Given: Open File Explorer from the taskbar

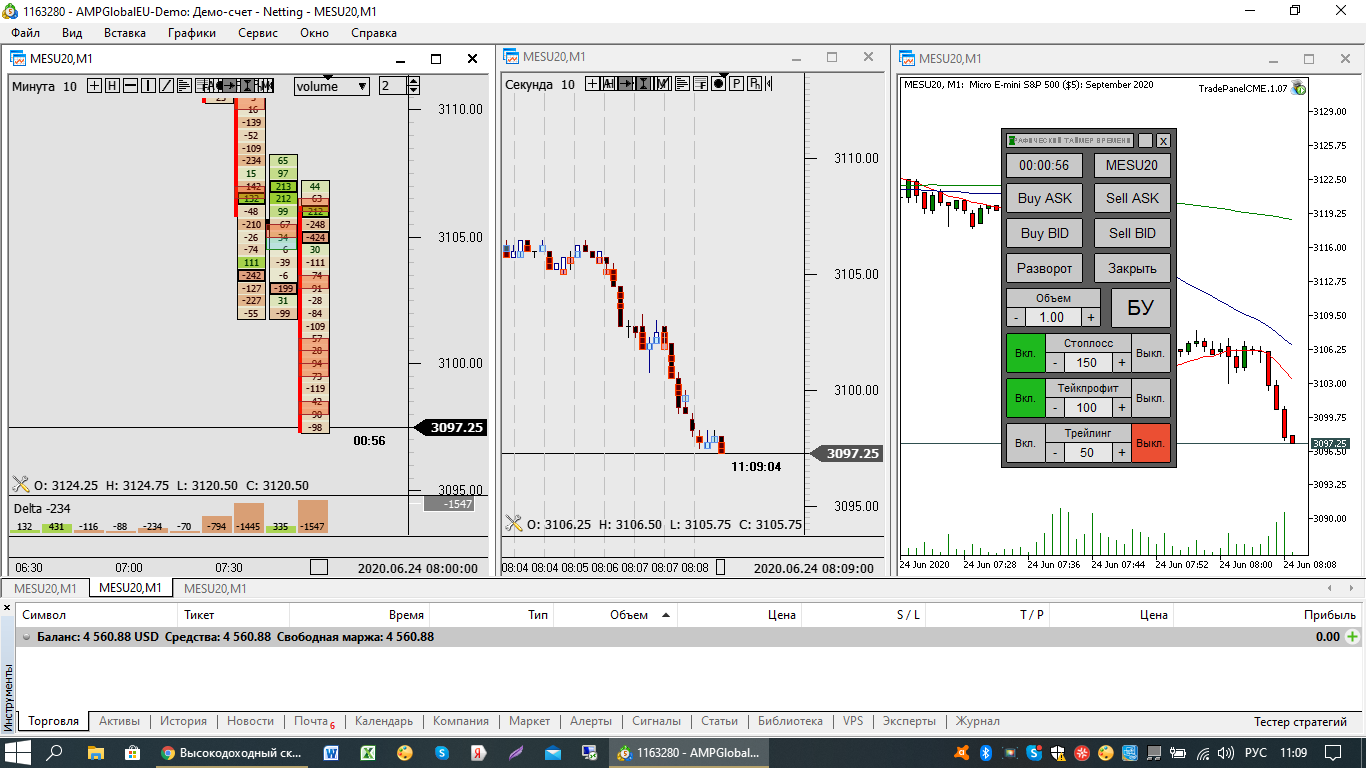Looking at the screenshot, I should click(96, 752).
